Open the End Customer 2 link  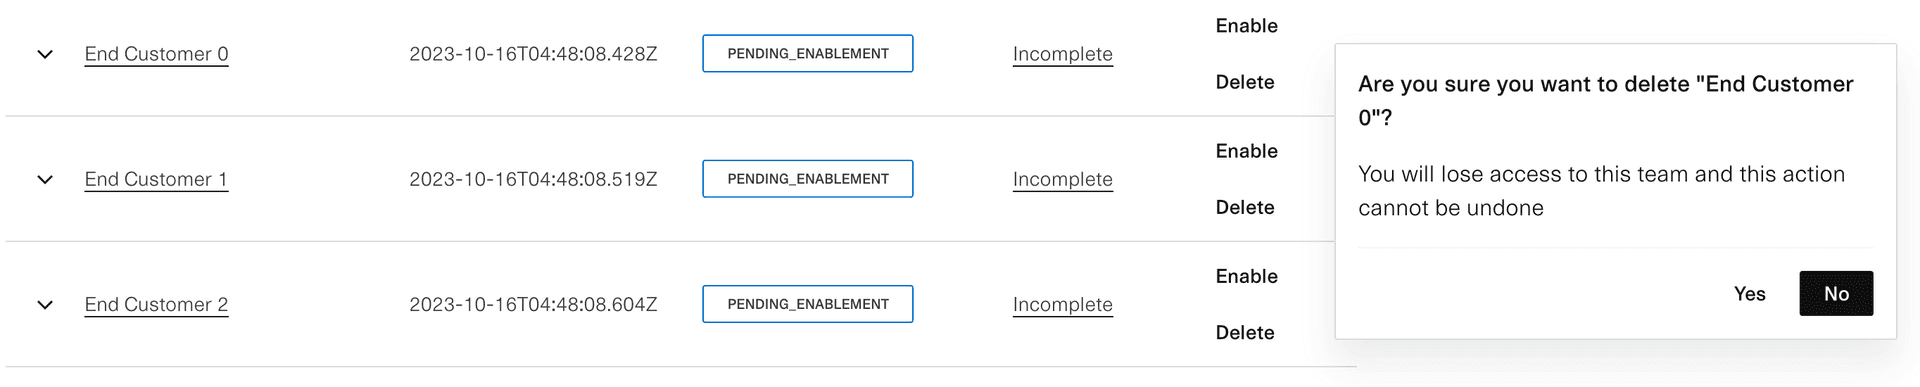click(x=156, y=304)
